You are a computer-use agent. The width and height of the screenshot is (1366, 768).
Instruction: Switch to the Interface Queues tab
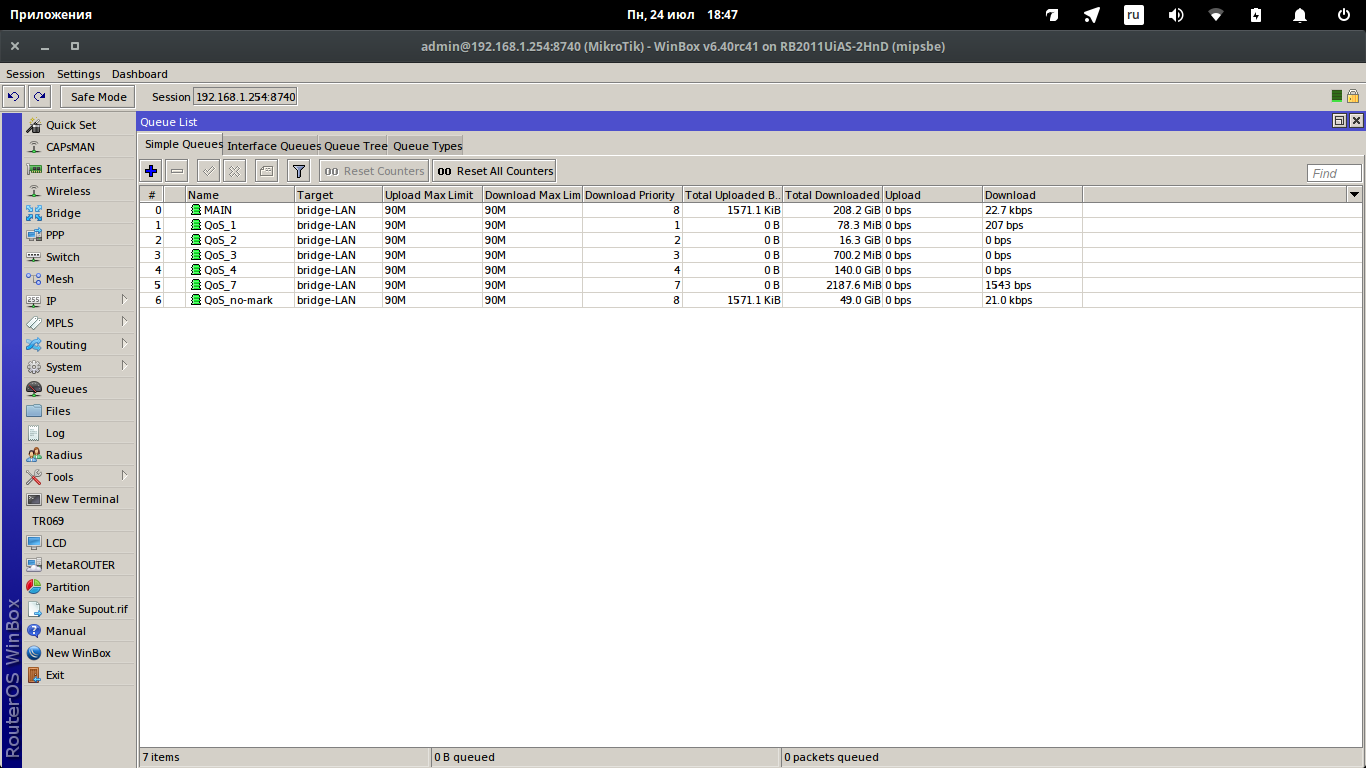point(272,146)
